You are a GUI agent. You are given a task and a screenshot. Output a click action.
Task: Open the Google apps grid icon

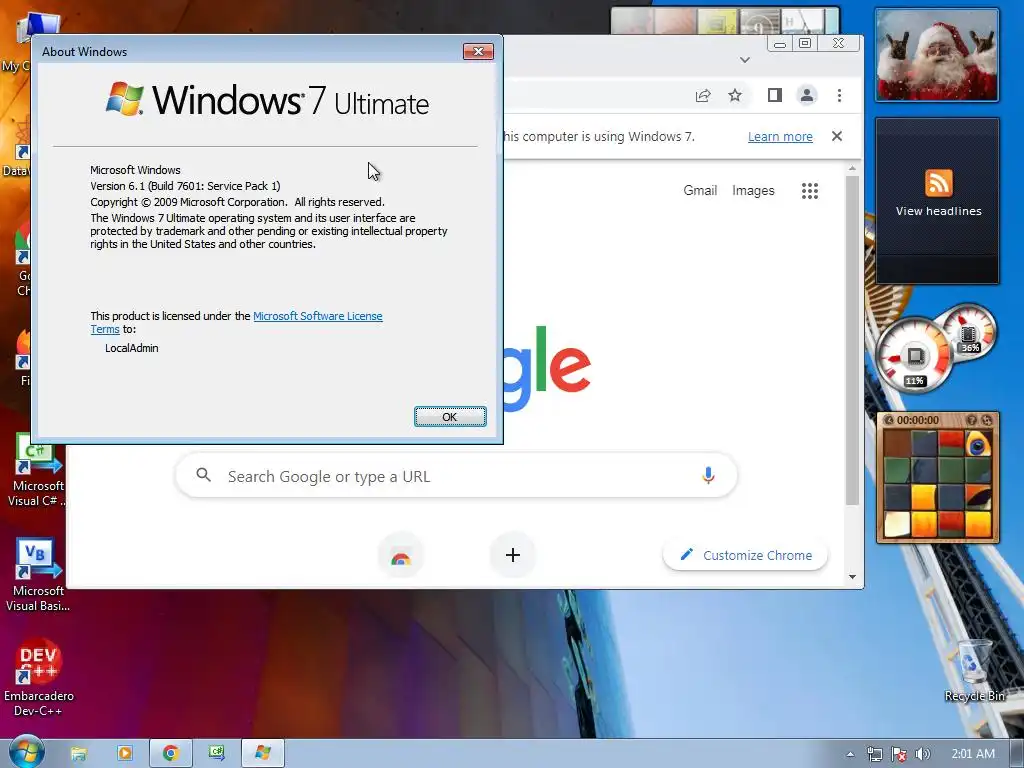(x=810, y=191)
